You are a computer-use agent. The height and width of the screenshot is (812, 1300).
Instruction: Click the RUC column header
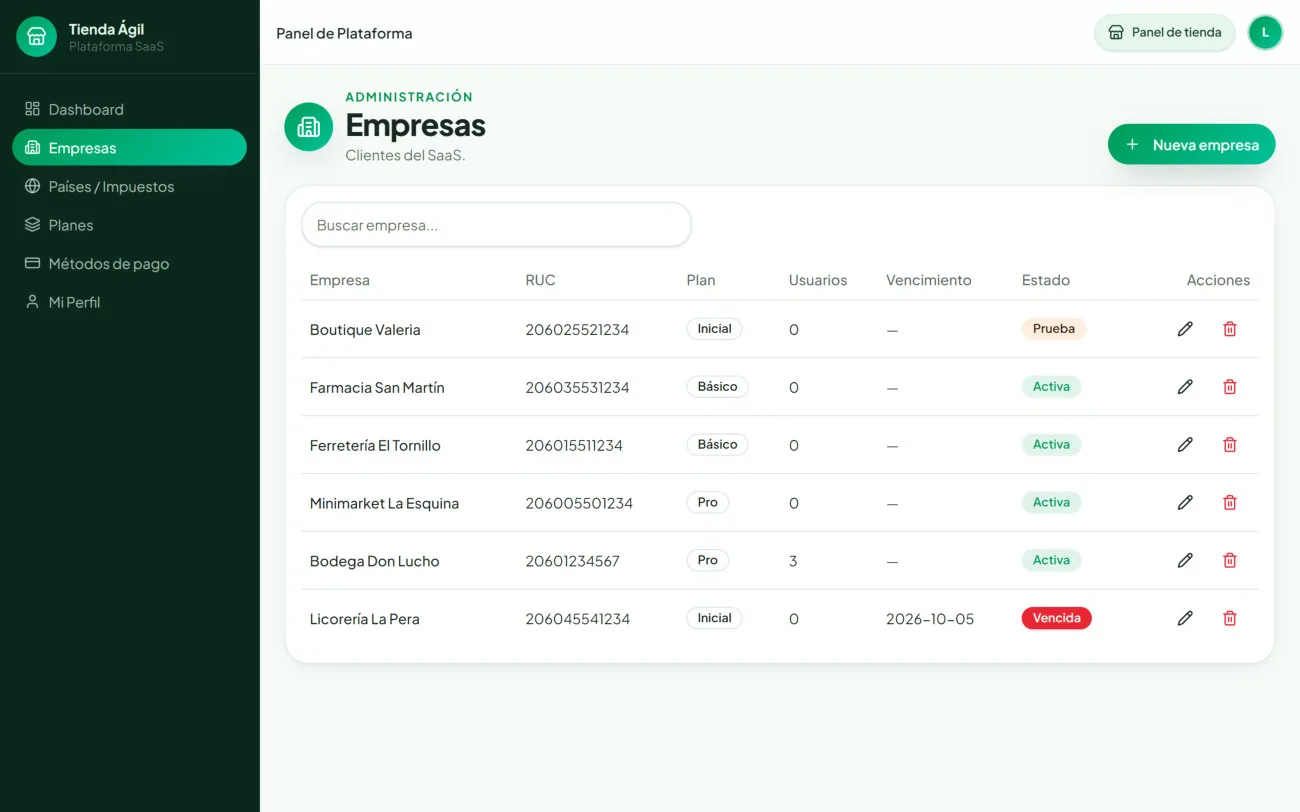pos(540,280)
